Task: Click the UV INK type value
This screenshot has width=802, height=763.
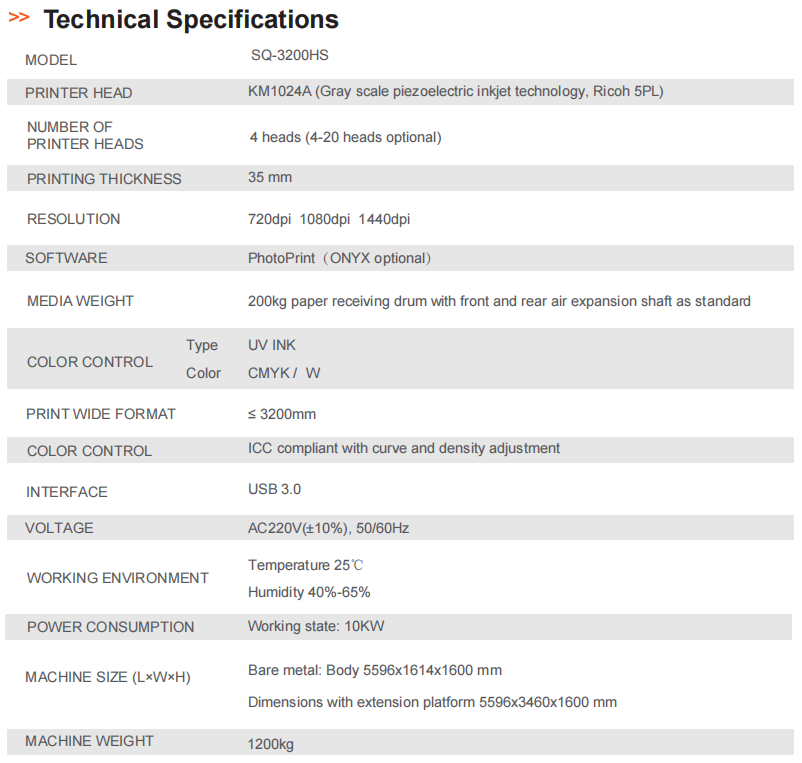Action: pos(272,345)
